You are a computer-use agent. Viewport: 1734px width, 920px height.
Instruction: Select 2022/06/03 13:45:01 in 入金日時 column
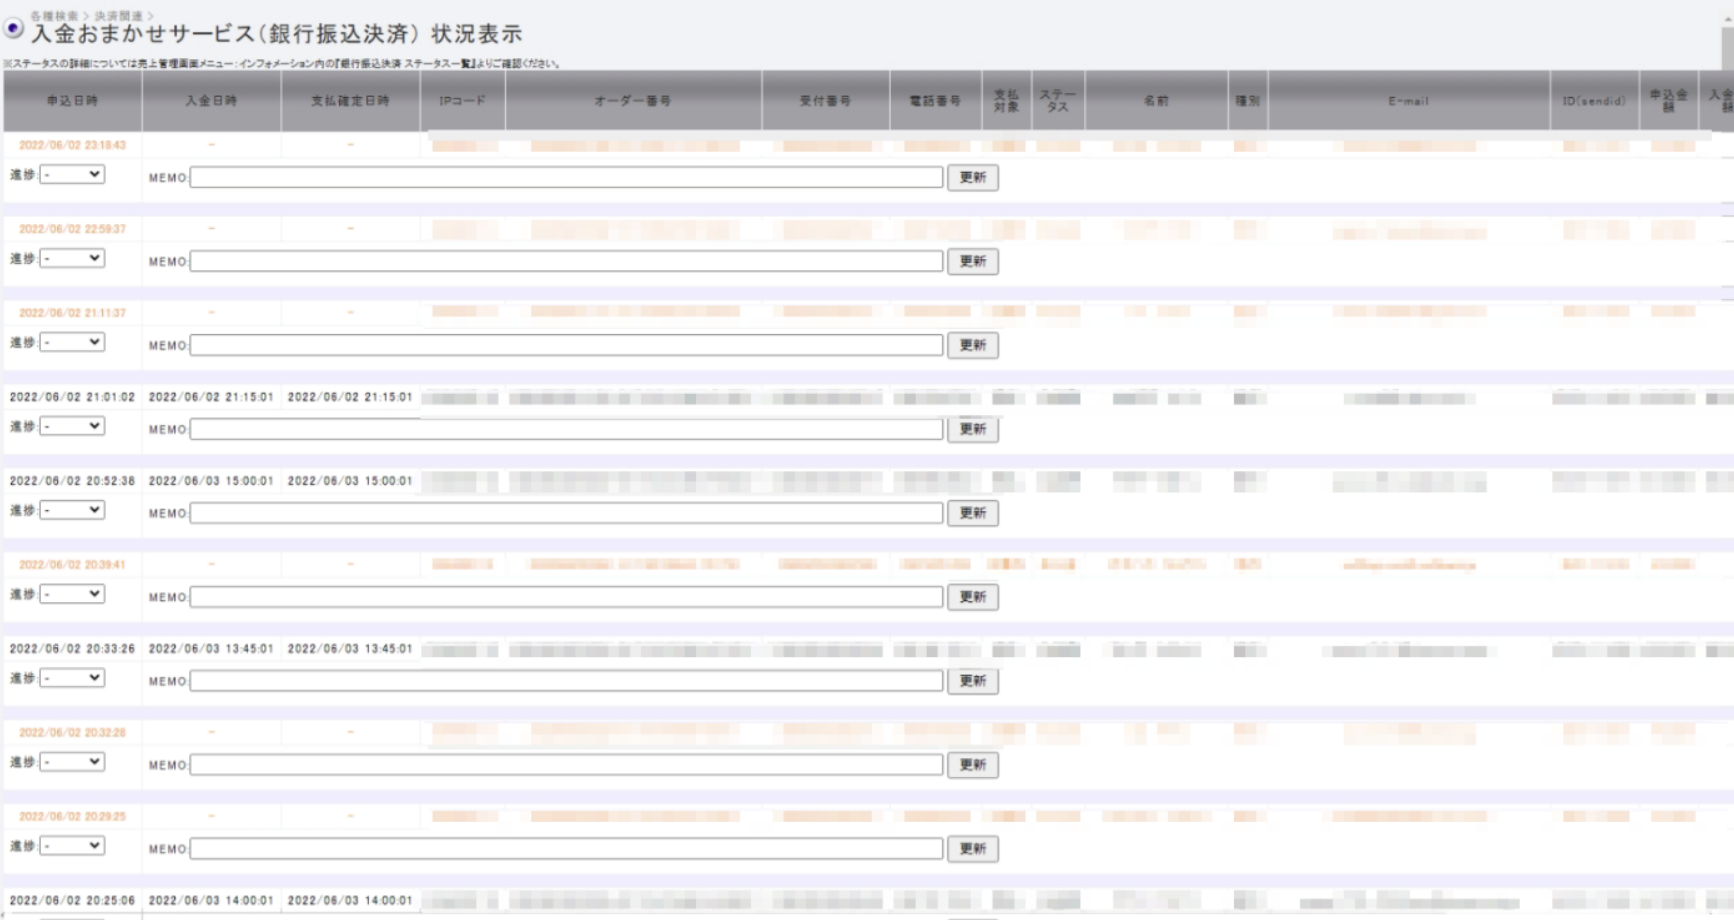(211, 649)
